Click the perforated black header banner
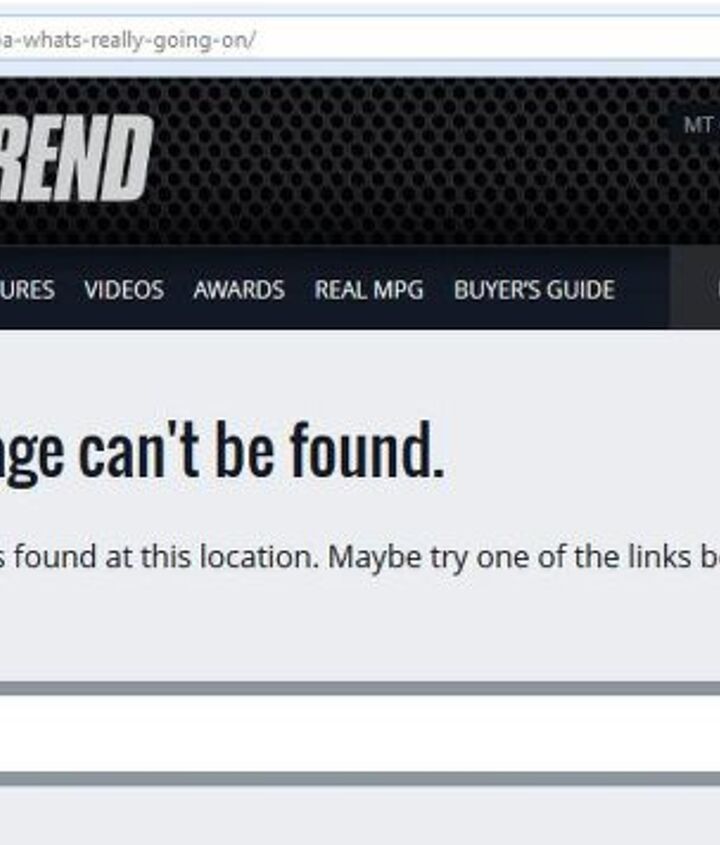The height and width of the screenshot is (845, 720). [x=410, y=162]
